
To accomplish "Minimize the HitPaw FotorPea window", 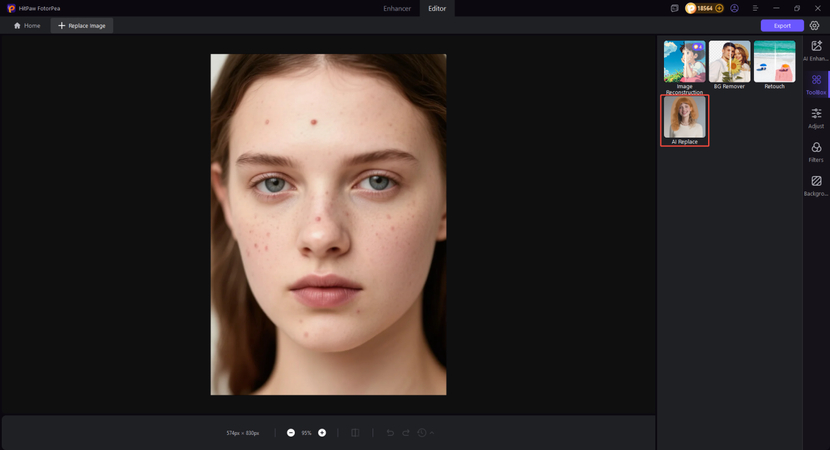I will coord(776,8).
